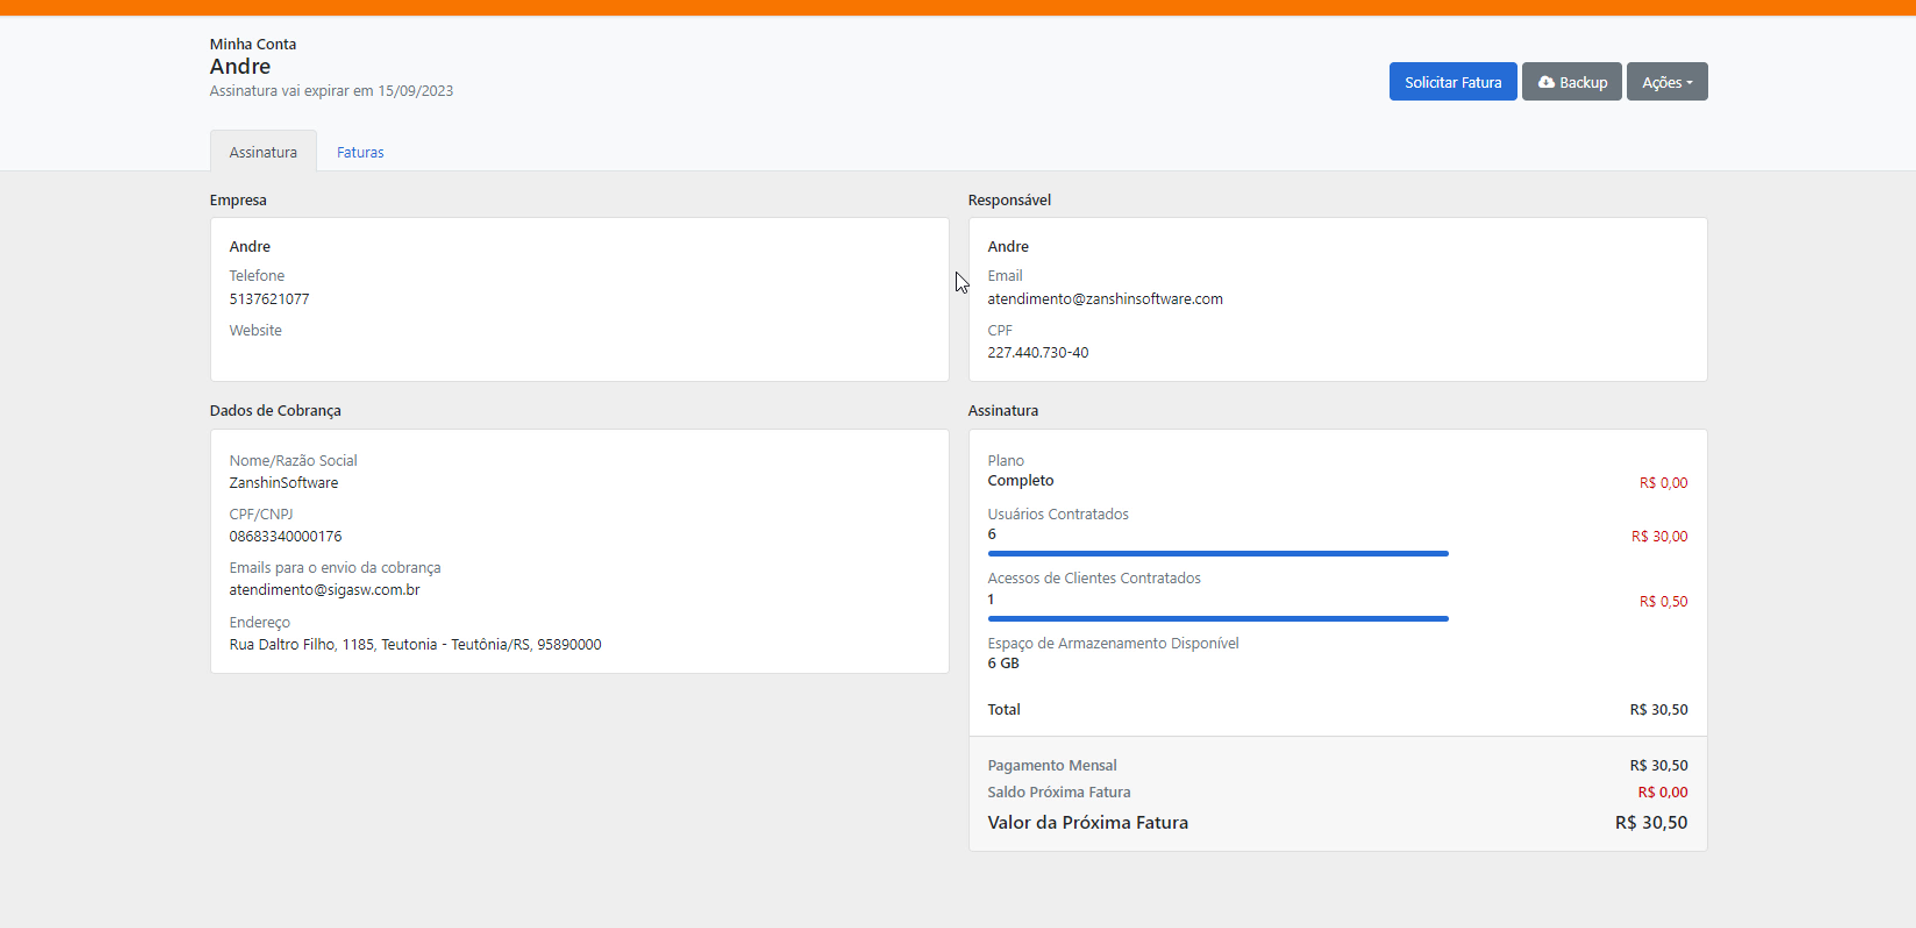Click the cloud icon on Backup
1916x928 pixels.
[x=1546, y=82]
